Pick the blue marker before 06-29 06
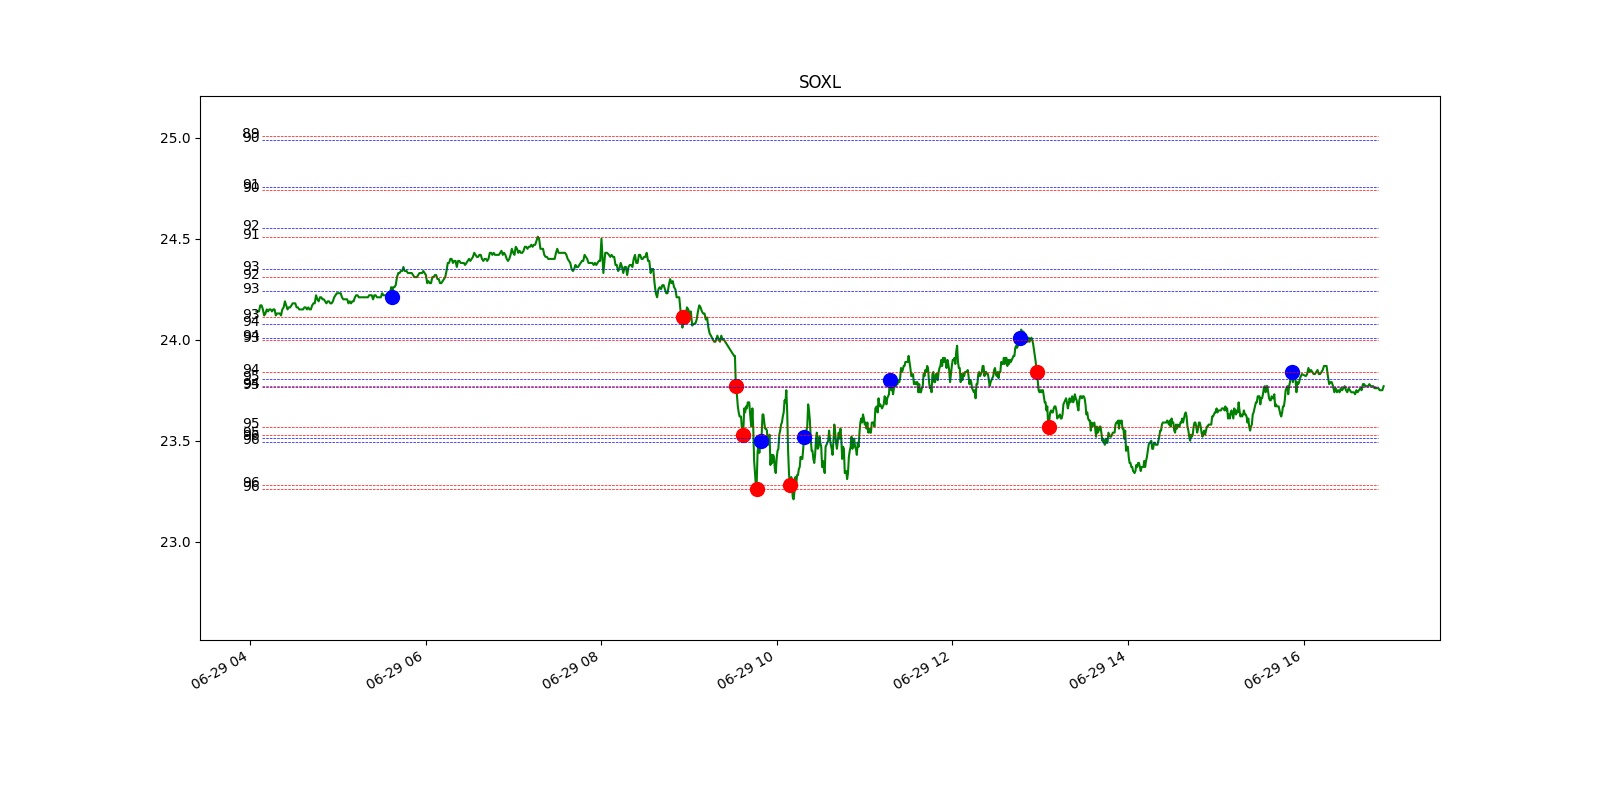Image resolution: width=1600 pixels, height=800 pixels. pos(392,297)
